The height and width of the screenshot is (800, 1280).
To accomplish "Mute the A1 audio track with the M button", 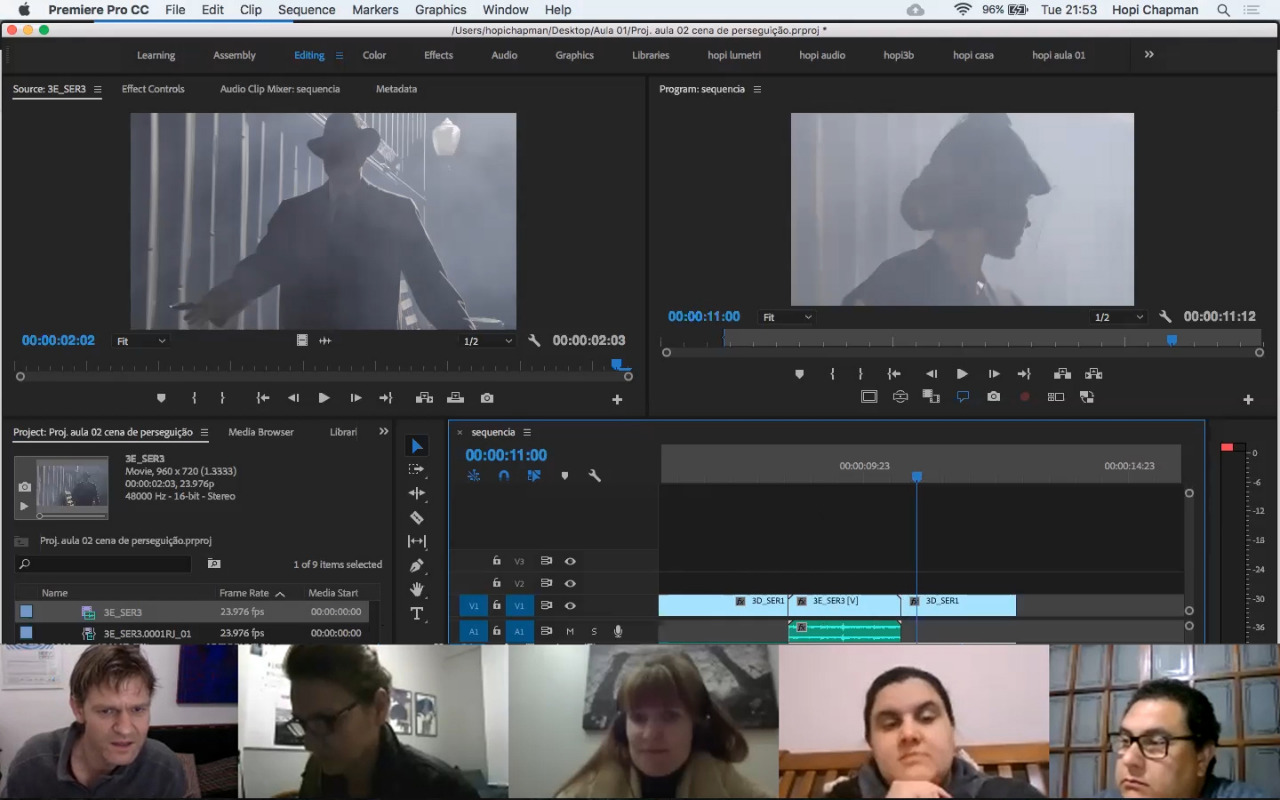I will (x=570, y=631).
